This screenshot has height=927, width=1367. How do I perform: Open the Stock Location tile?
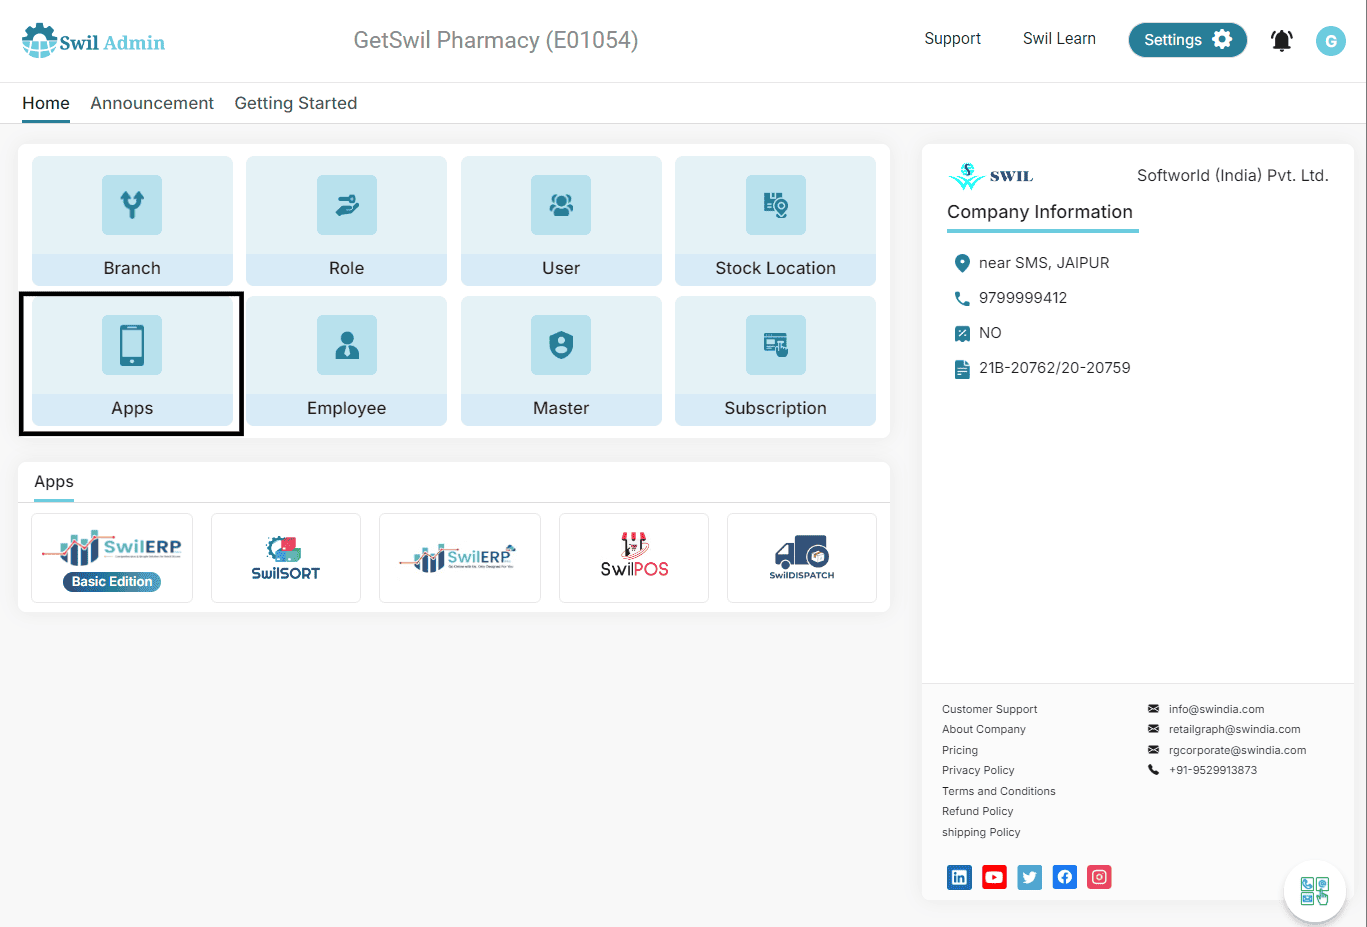pyautogui.click(x=775, y=220)
